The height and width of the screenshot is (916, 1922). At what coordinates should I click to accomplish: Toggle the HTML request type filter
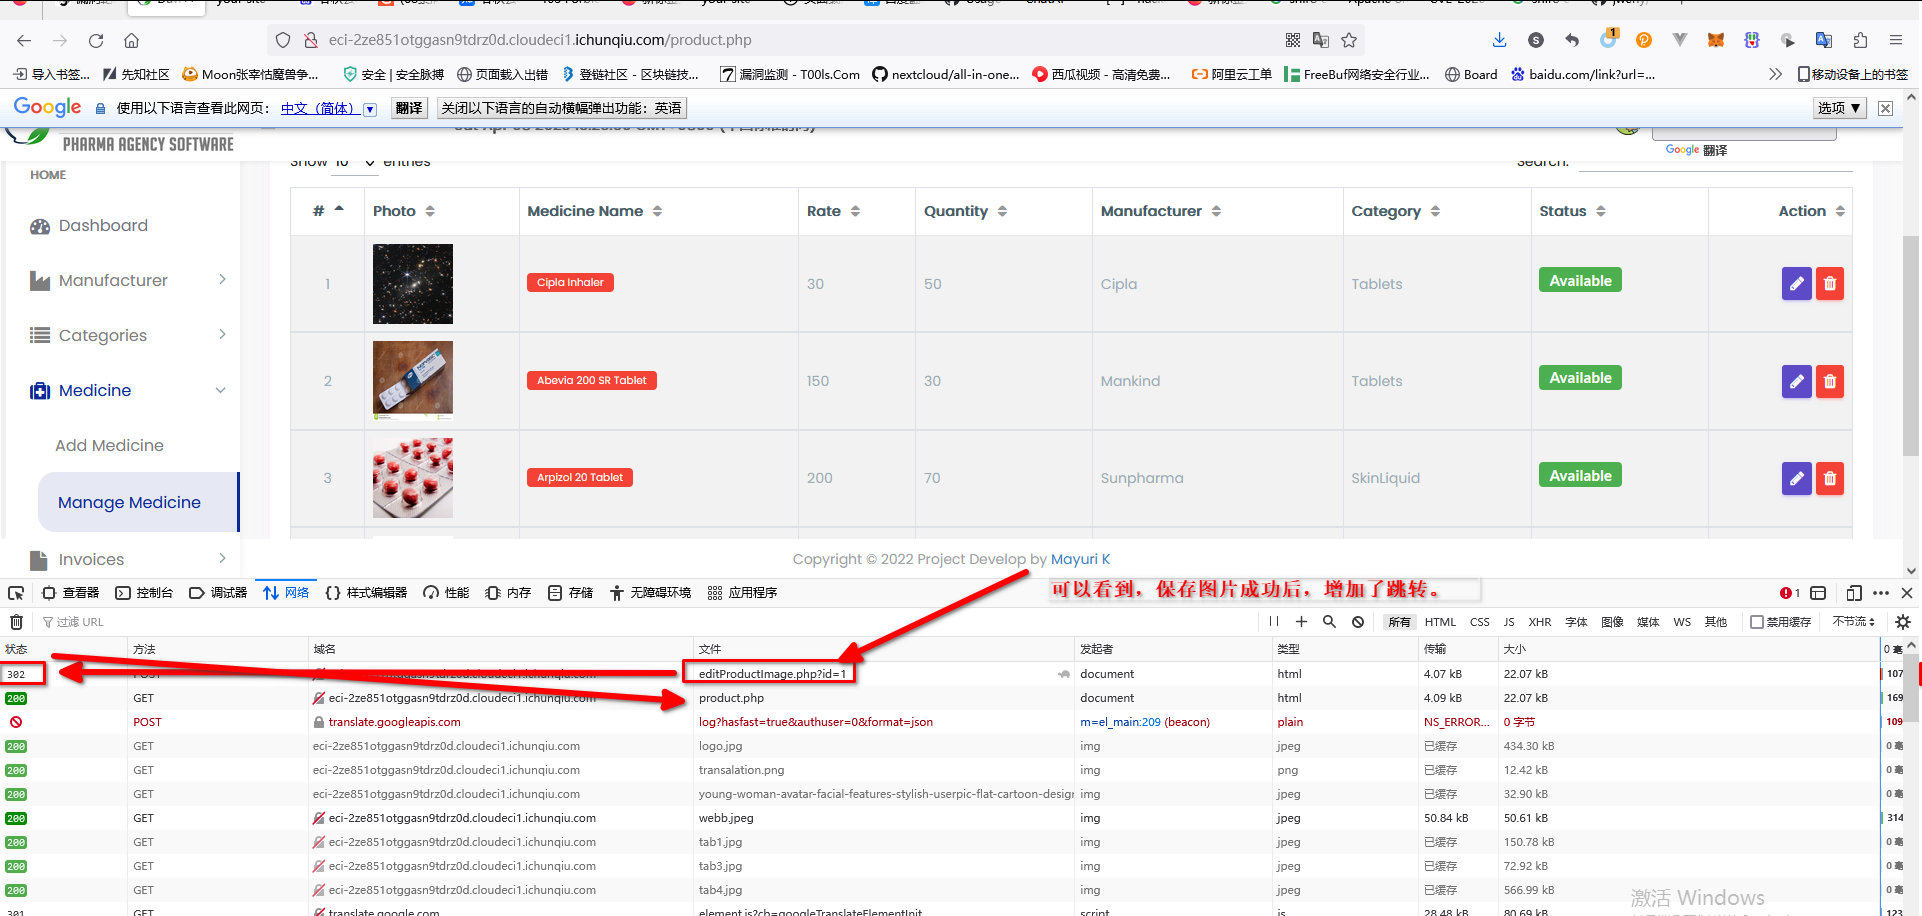[x=1440, y=622]
